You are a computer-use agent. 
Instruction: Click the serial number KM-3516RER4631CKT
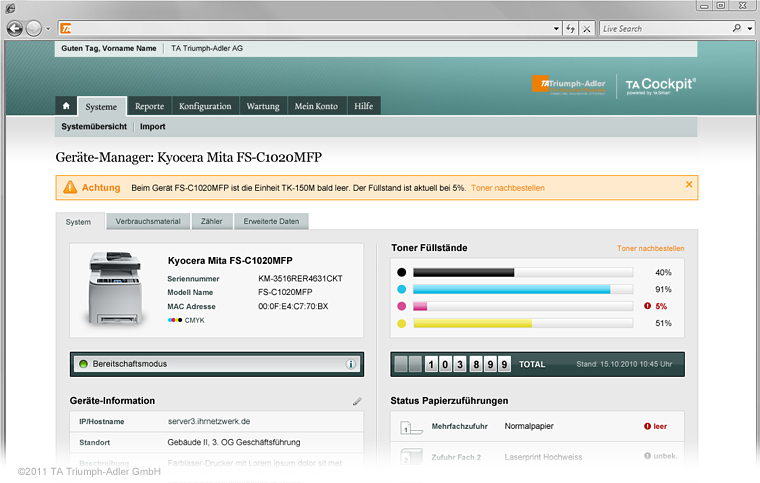point(300,279)
